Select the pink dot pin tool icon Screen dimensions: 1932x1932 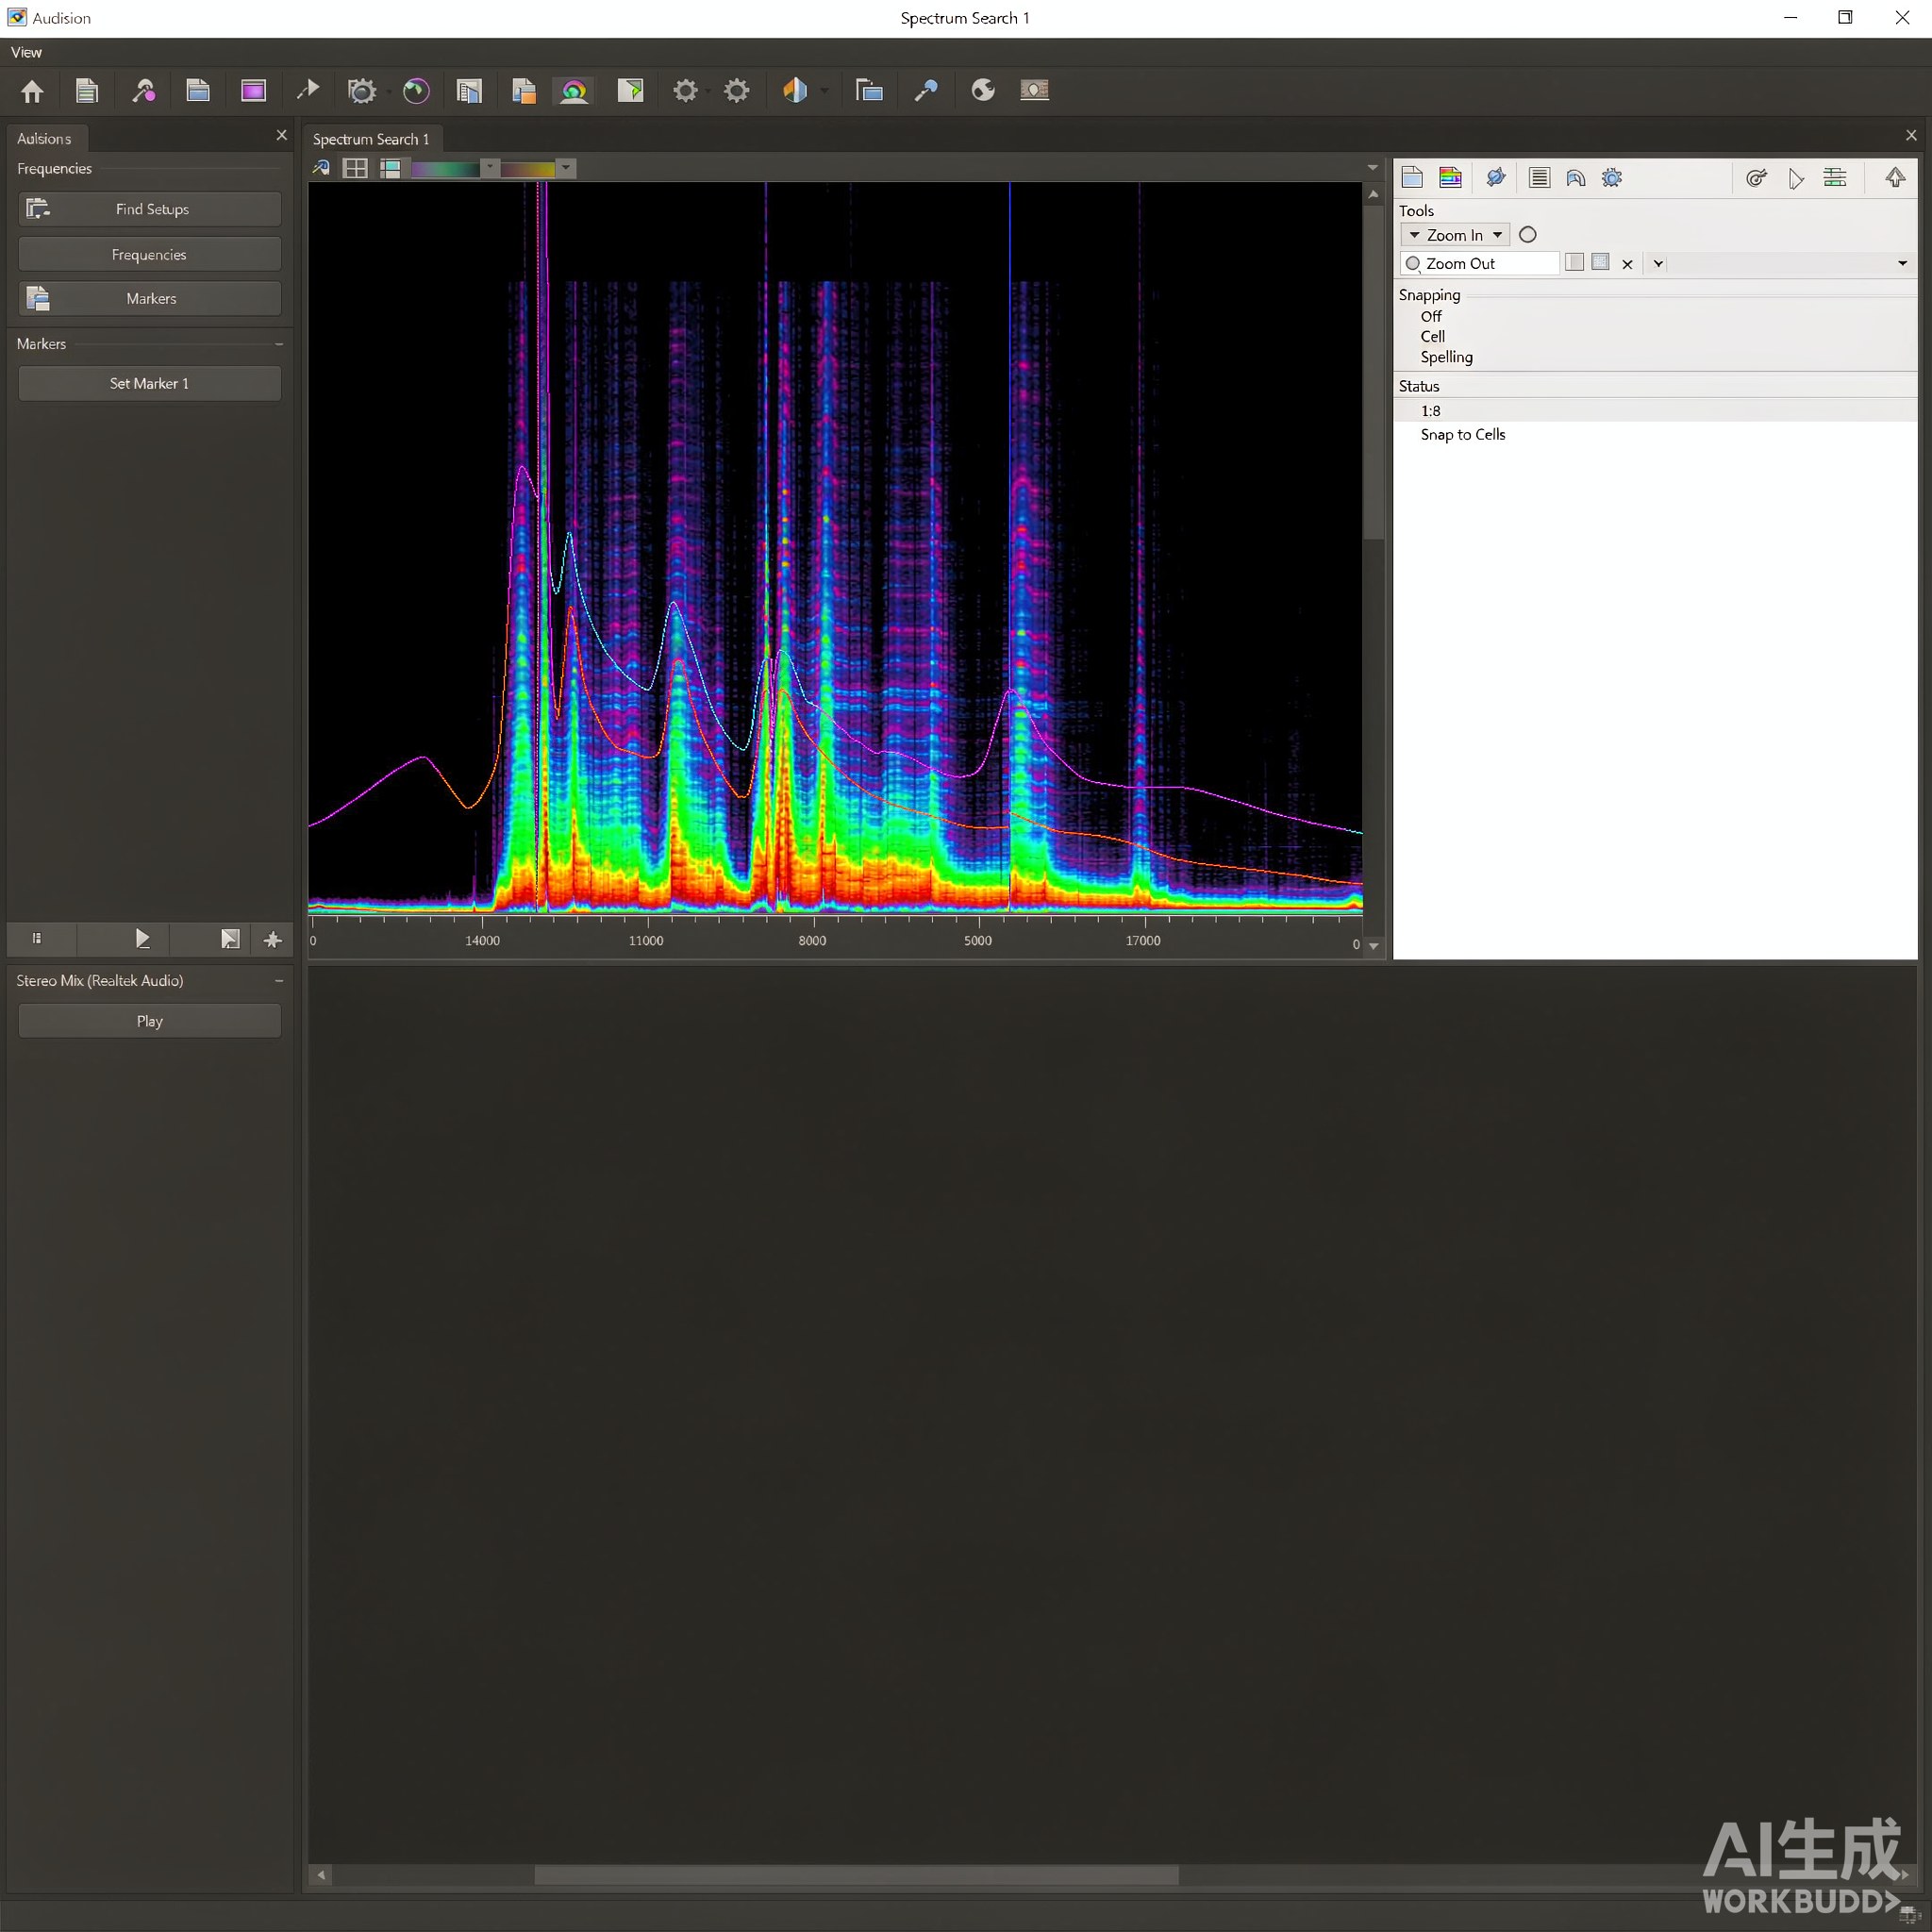click(x=144, y=91)
